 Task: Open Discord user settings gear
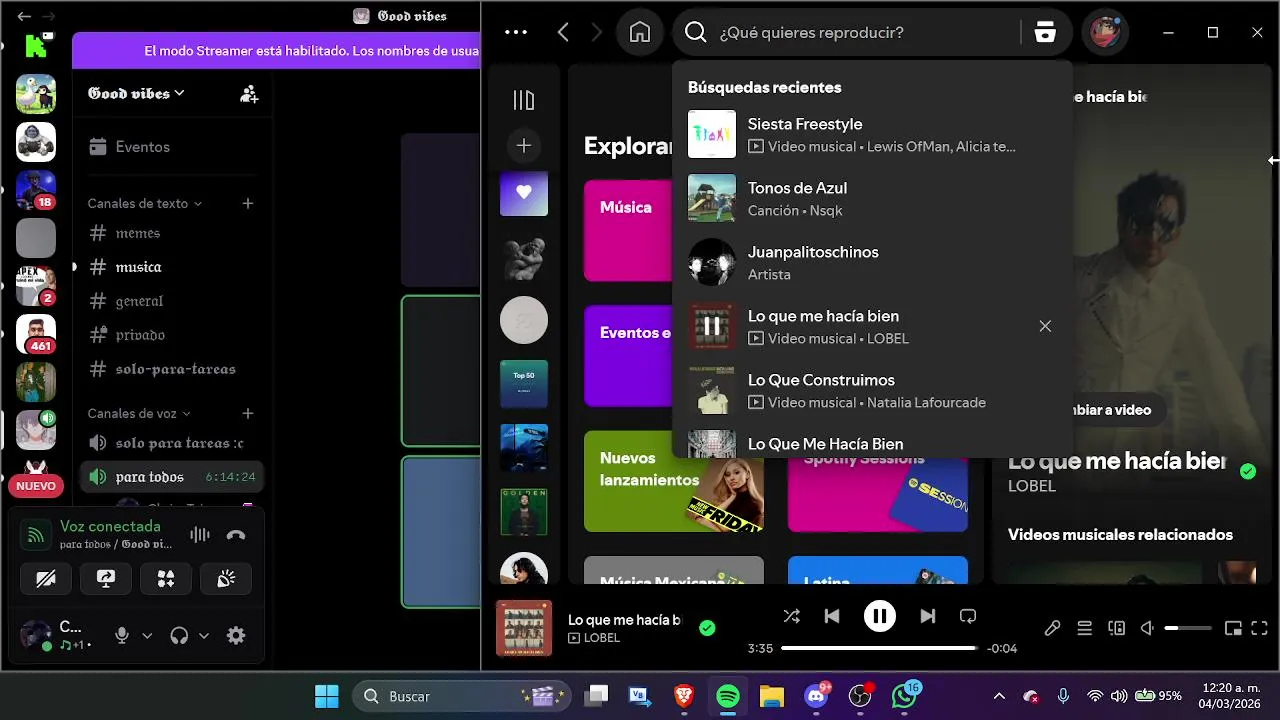coord(236,635)
